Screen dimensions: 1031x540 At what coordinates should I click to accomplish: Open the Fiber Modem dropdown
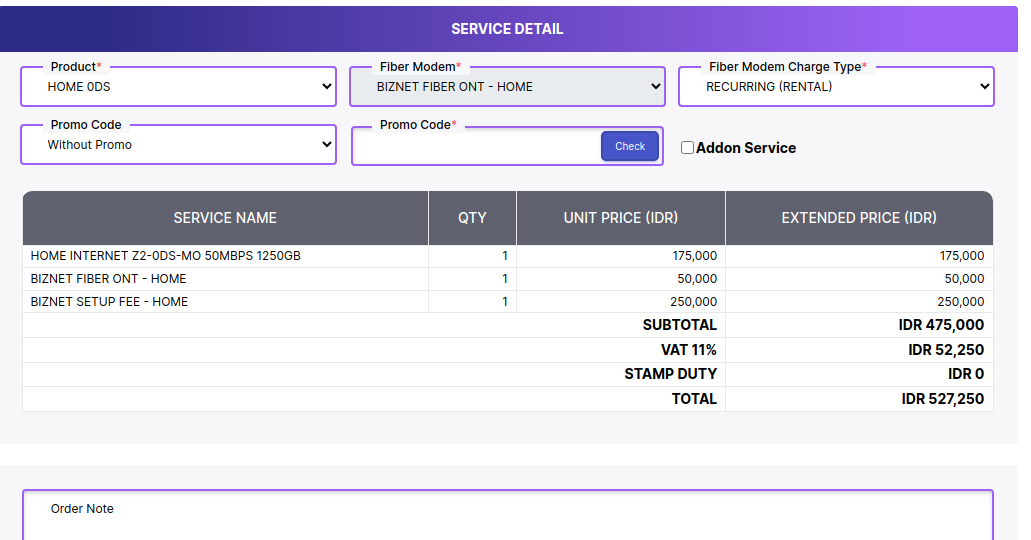coord(507,86)
